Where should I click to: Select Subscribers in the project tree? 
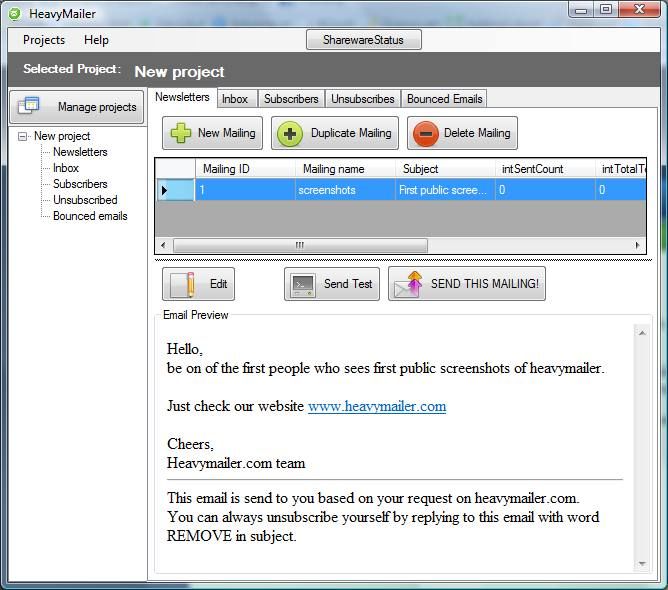[80, 184]
